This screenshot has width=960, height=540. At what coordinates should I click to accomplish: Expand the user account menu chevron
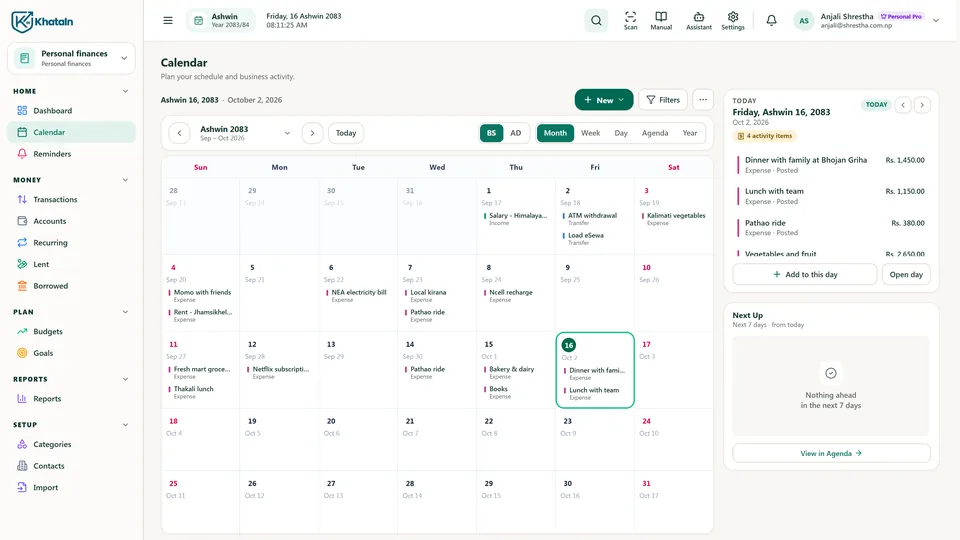tap(936, 20)
